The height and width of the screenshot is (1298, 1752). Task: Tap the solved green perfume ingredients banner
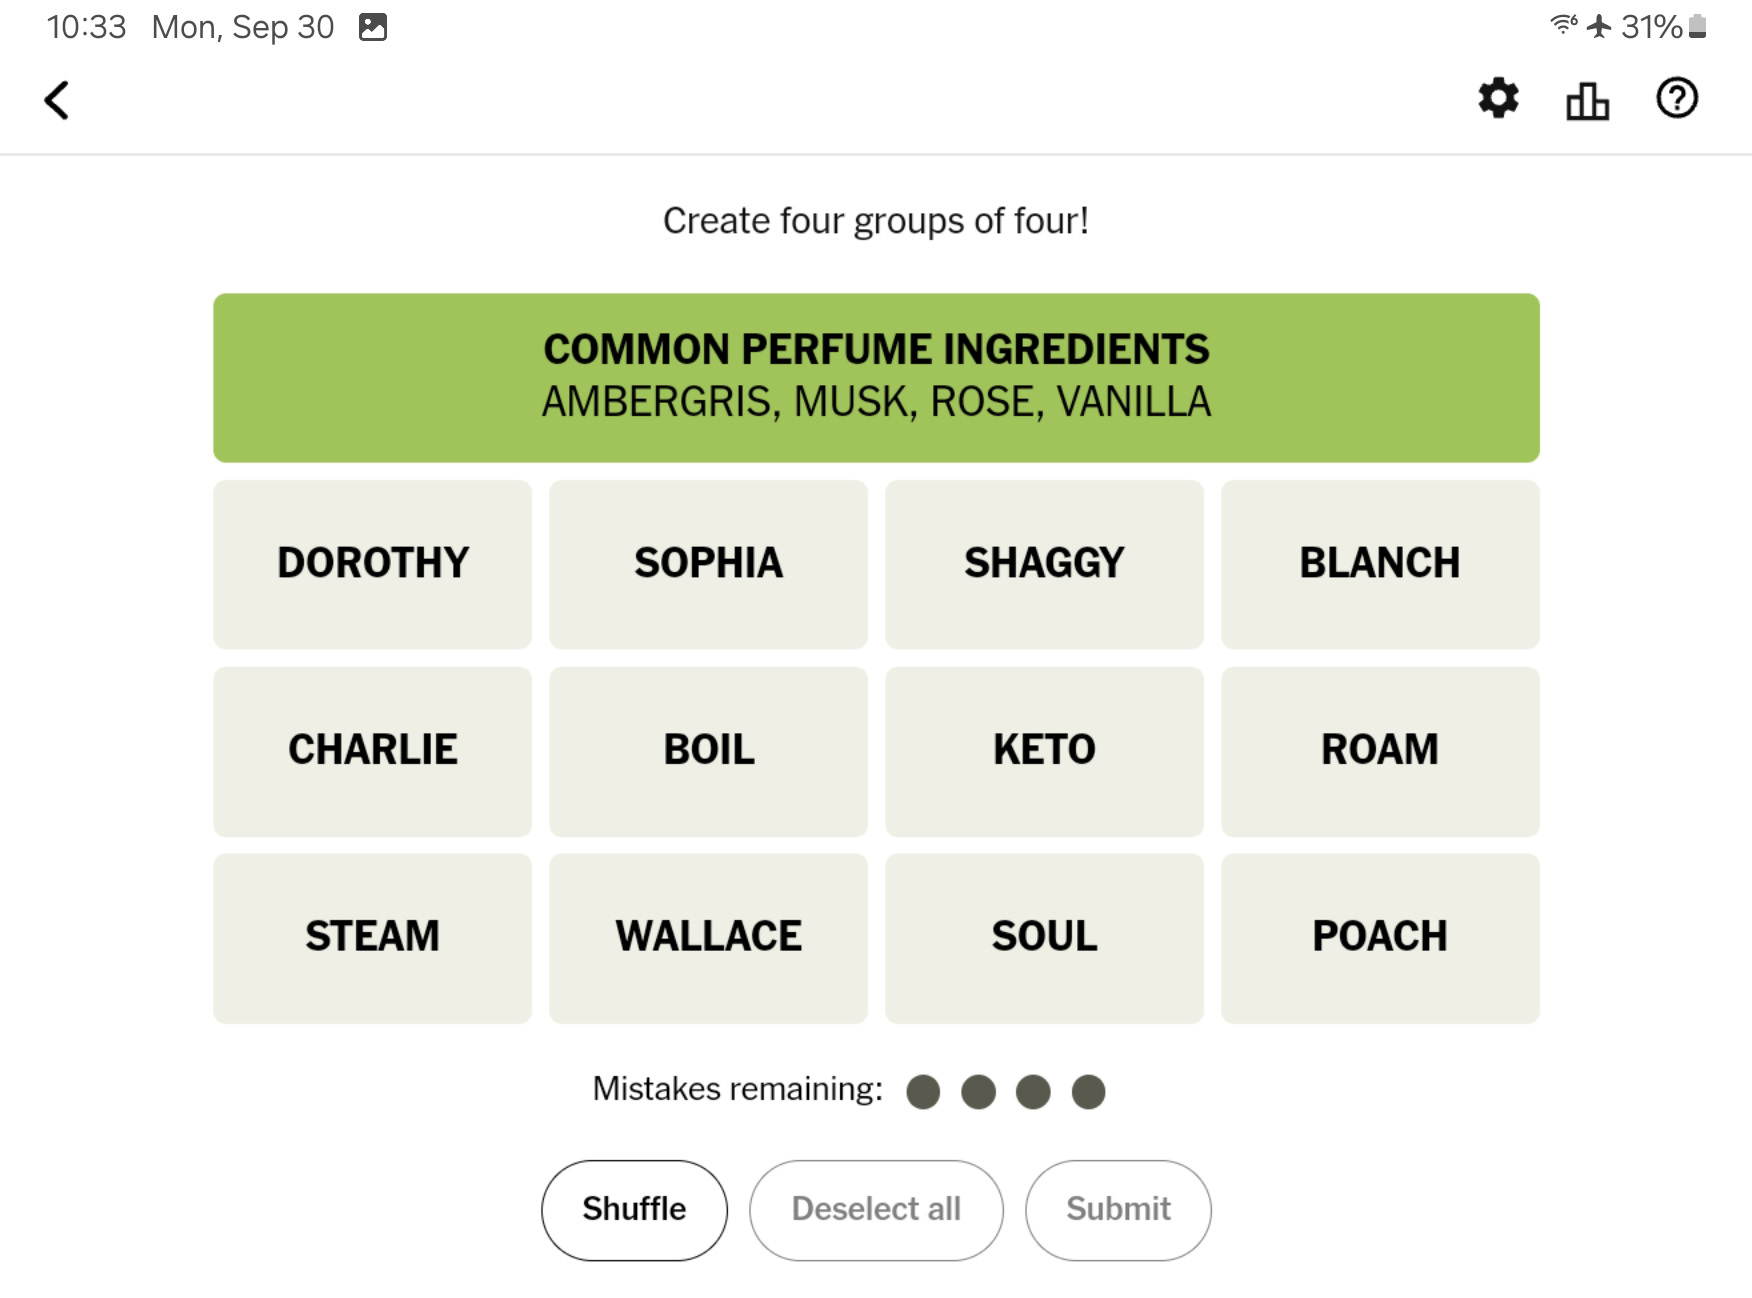click(x=876, y=377)
